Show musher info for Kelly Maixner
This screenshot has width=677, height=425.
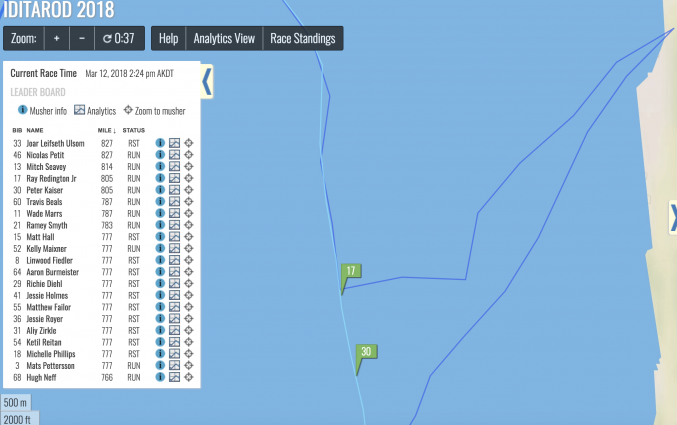click(x=160, y=248)
